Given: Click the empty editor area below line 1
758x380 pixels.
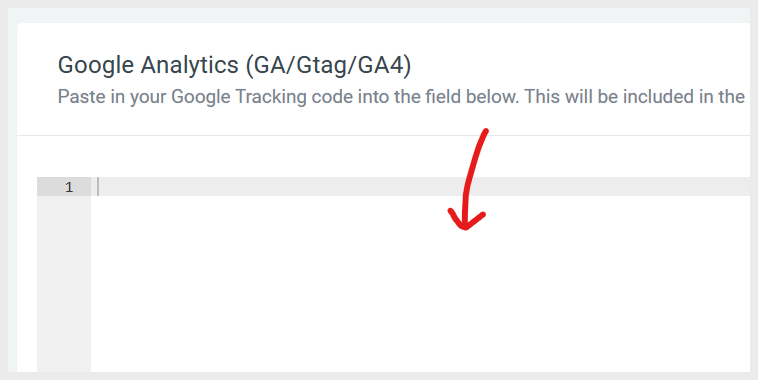Looking at the screenshot, I should tap(420, 284).
